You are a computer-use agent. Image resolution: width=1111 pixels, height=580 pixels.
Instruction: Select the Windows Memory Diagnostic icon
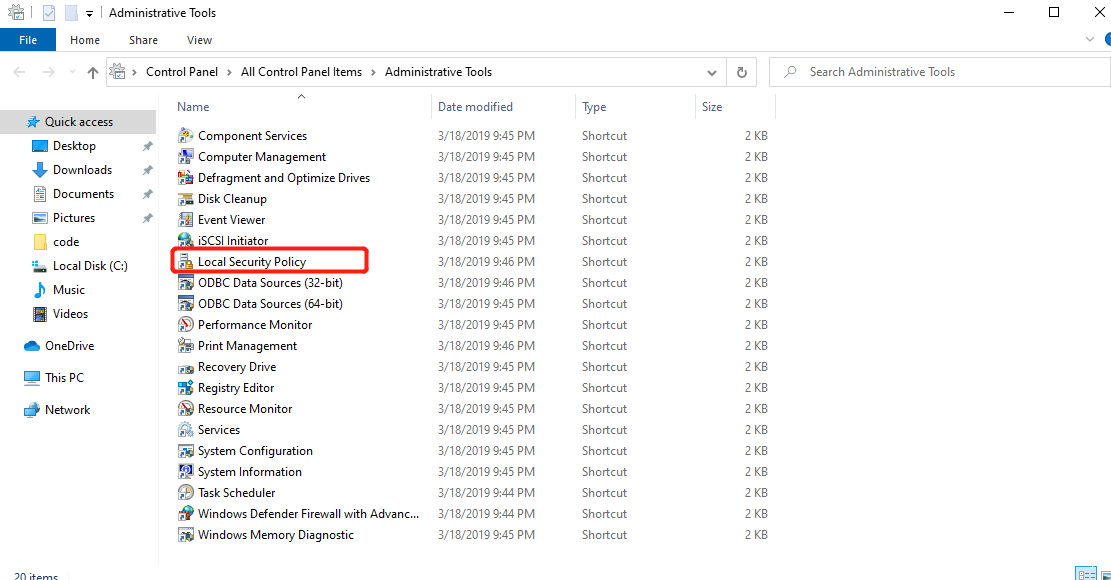point(186,535)
